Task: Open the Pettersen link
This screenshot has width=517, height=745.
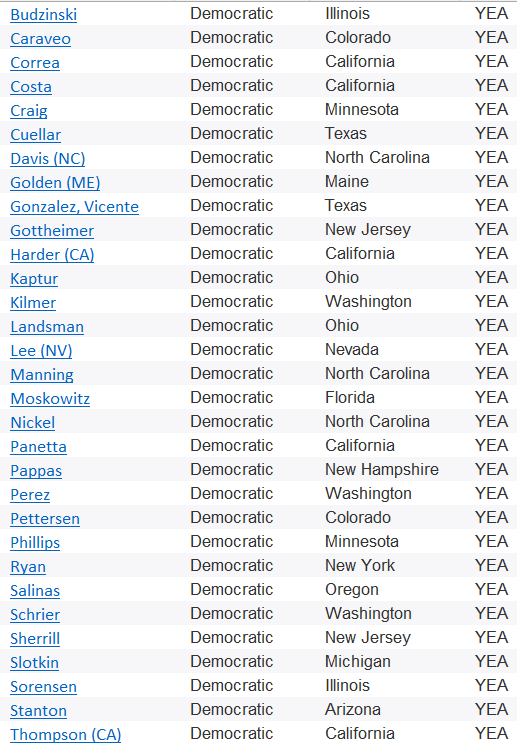Action: tap(45, 519)
